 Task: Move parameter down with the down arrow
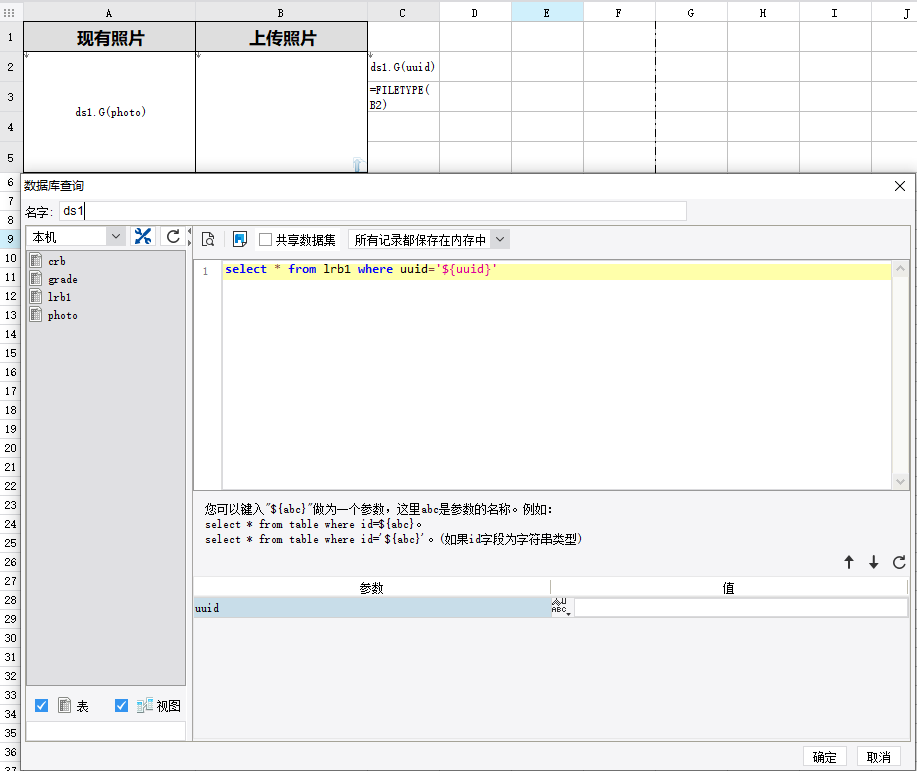click(873, 563)
